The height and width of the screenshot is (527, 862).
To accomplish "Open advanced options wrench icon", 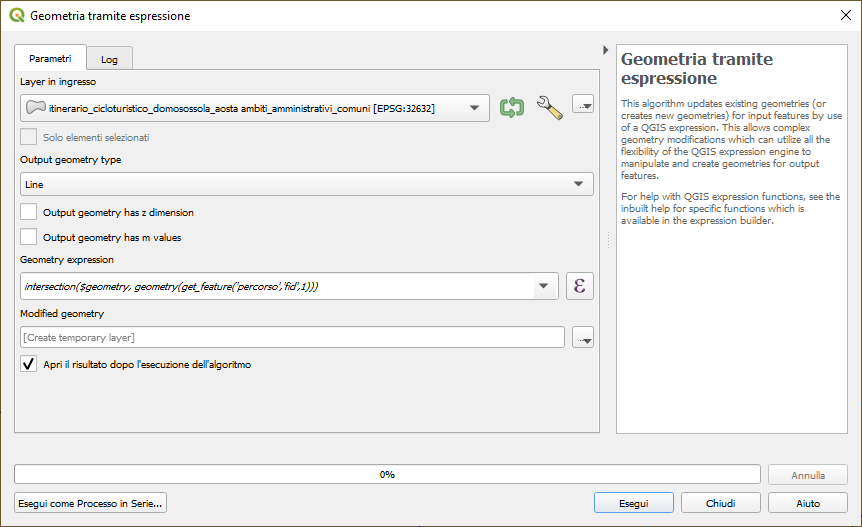I will 549,107.
